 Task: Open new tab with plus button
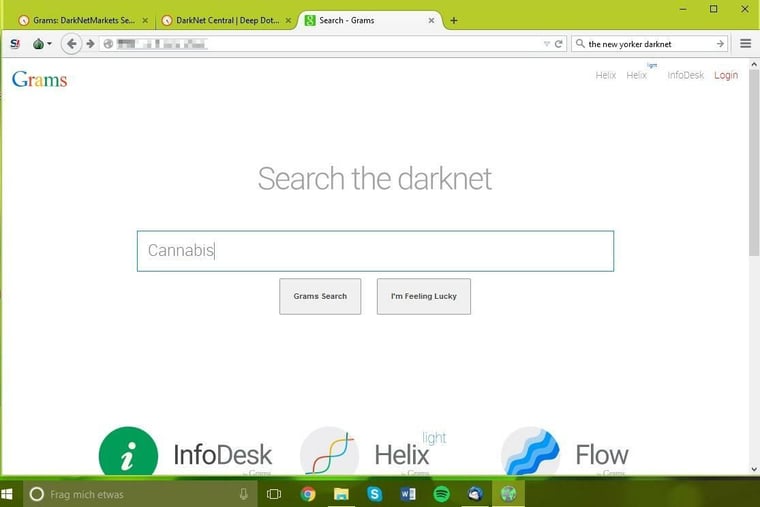454,20
